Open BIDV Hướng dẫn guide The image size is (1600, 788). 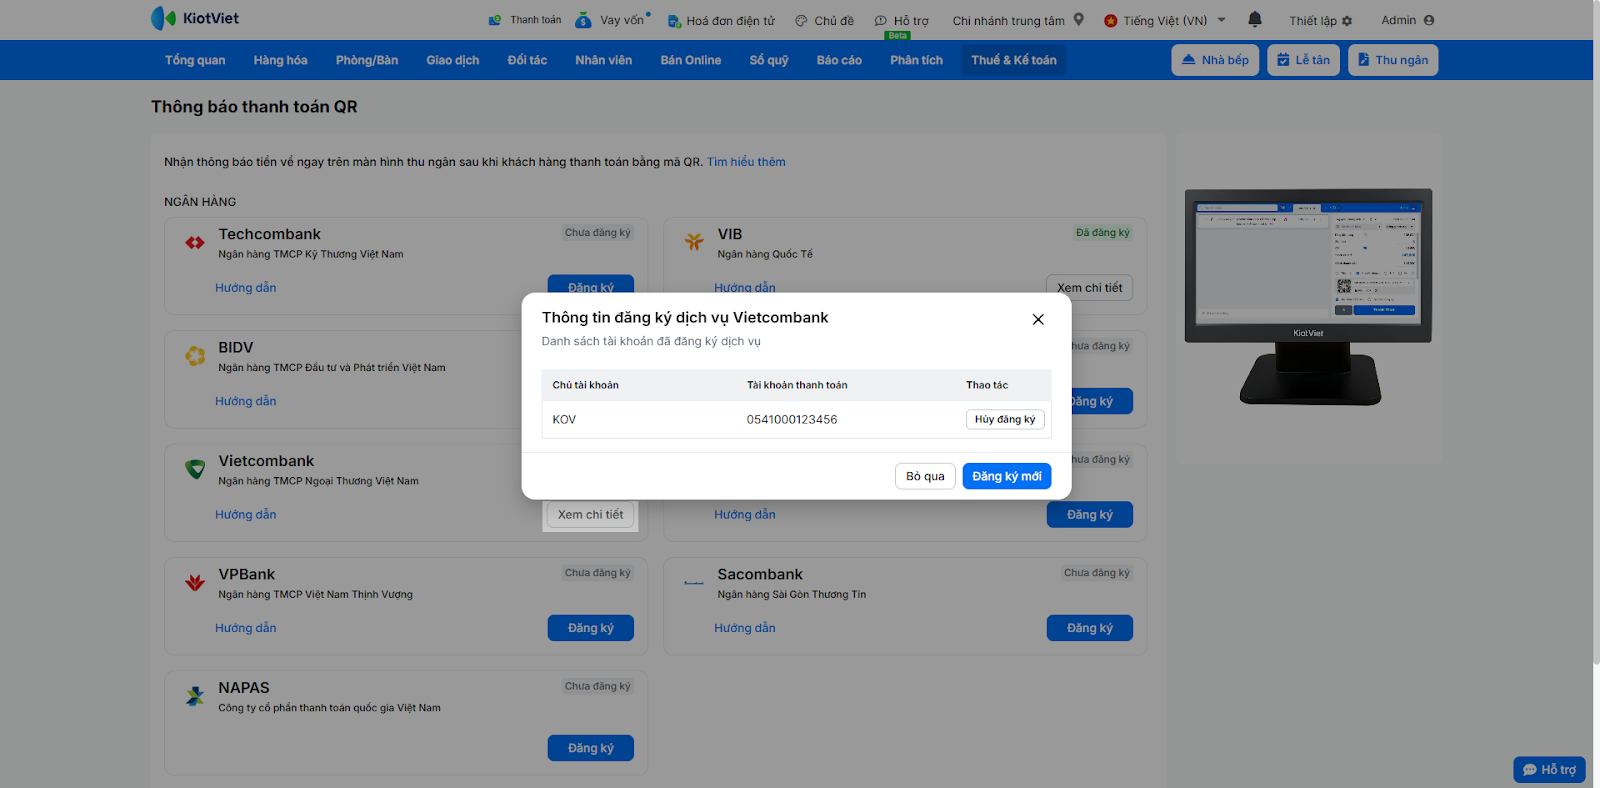246,401
